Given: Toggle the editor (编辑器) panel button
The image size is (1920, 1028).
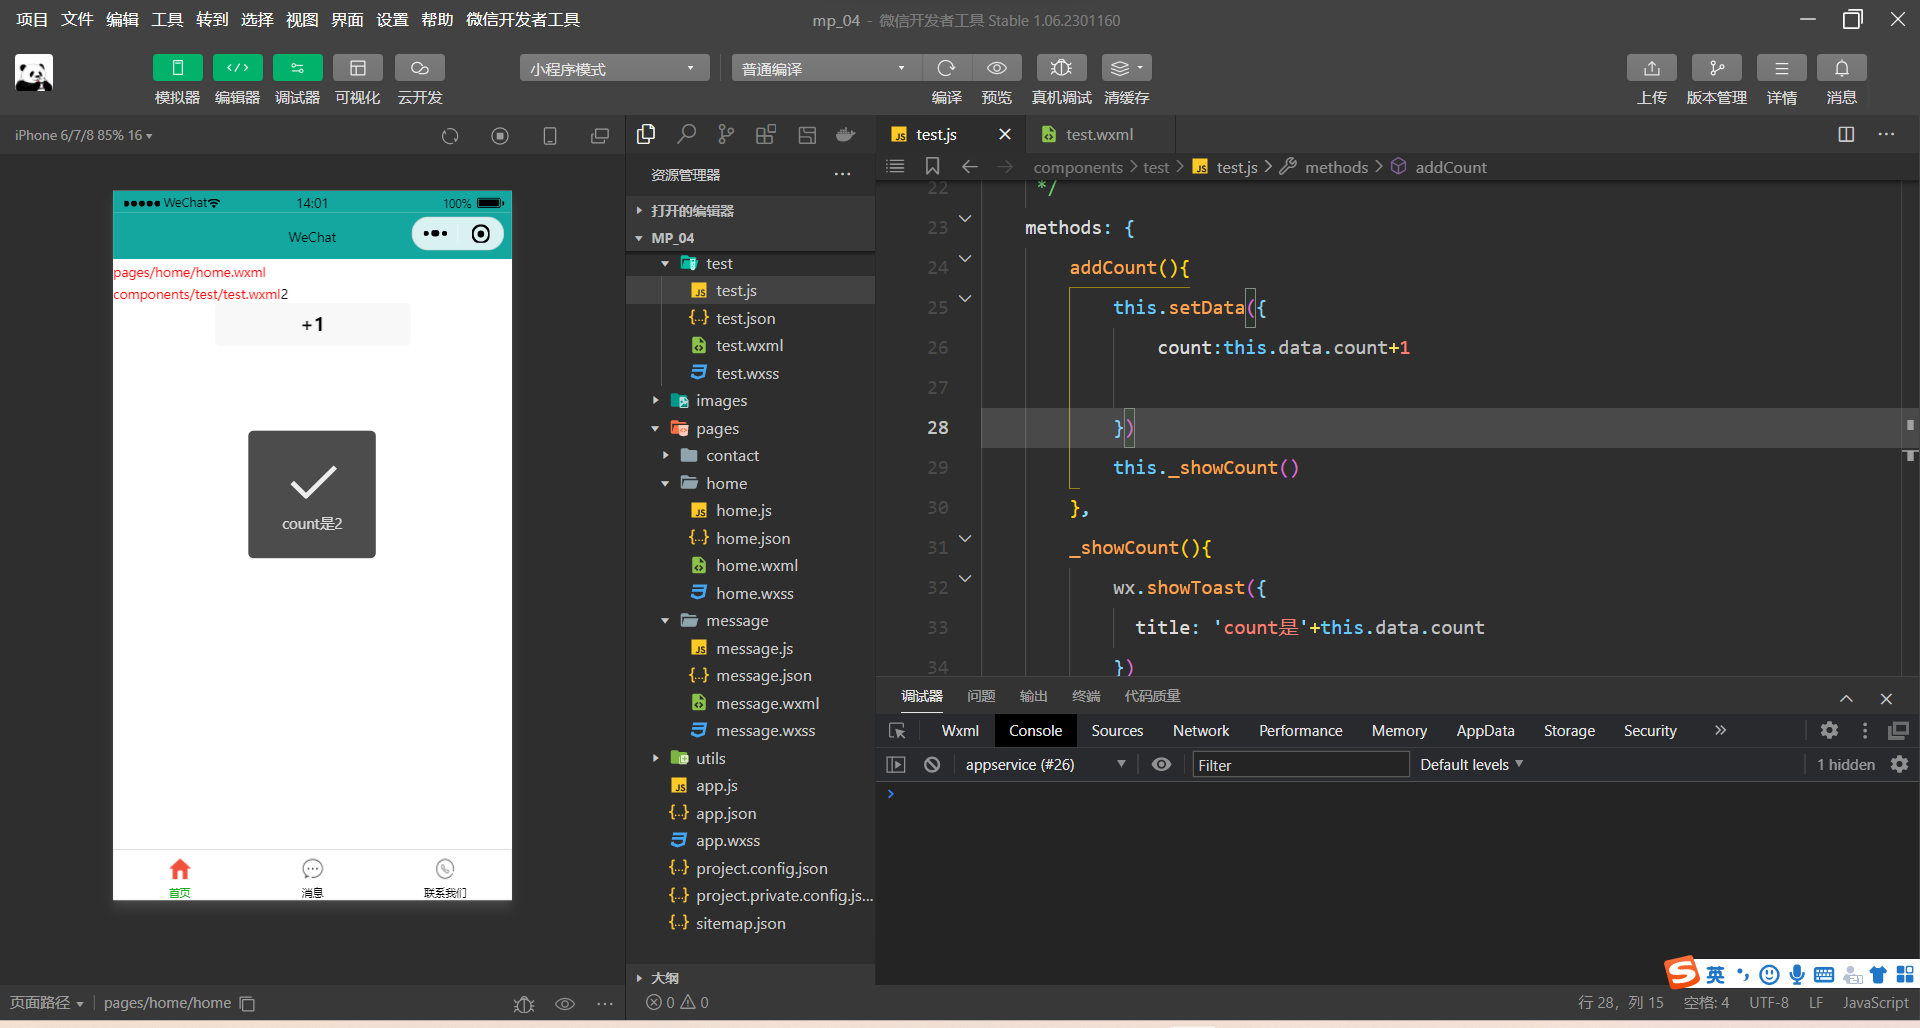Looking at the screenshot, I should [237, 68].
